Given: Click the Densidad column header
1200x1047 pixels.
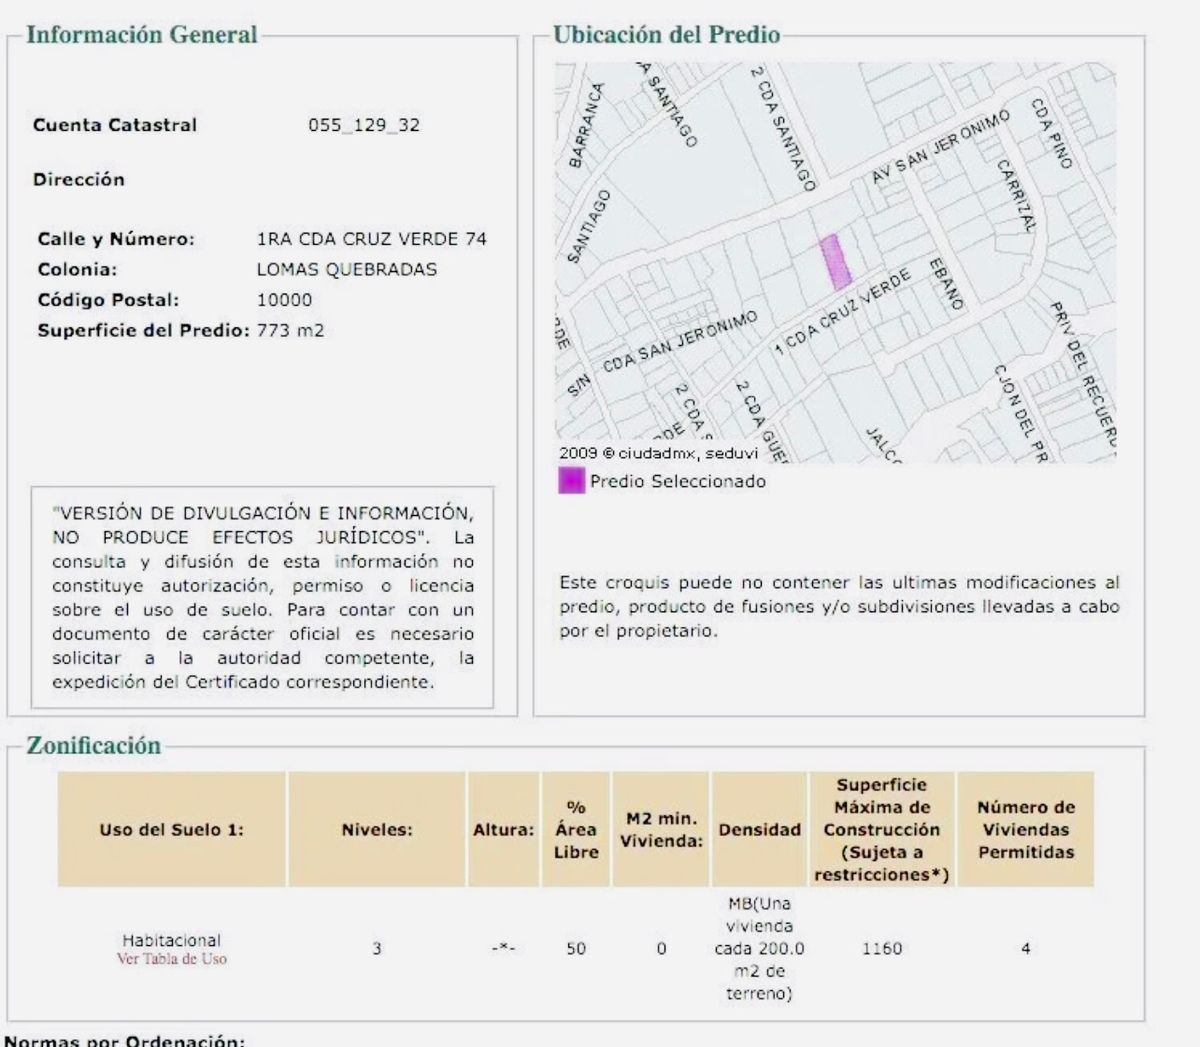Looking at the screenshot, I should pos(759,829).
